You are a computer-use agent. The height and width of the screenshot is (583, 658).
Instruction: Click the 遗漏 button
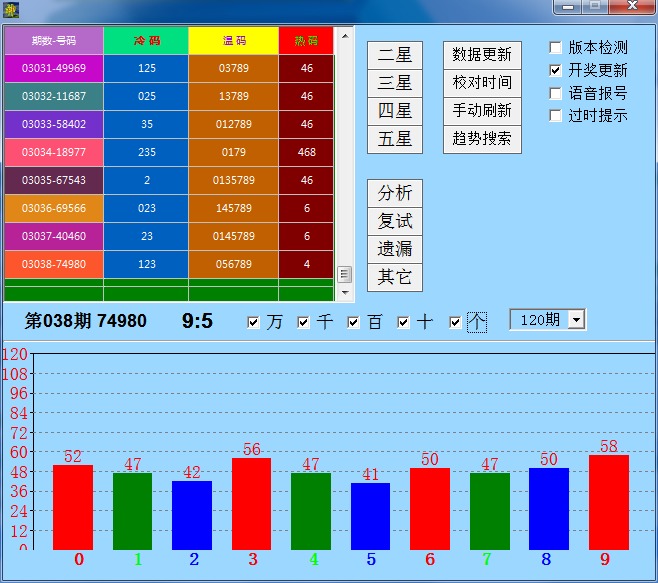[394, 249]
